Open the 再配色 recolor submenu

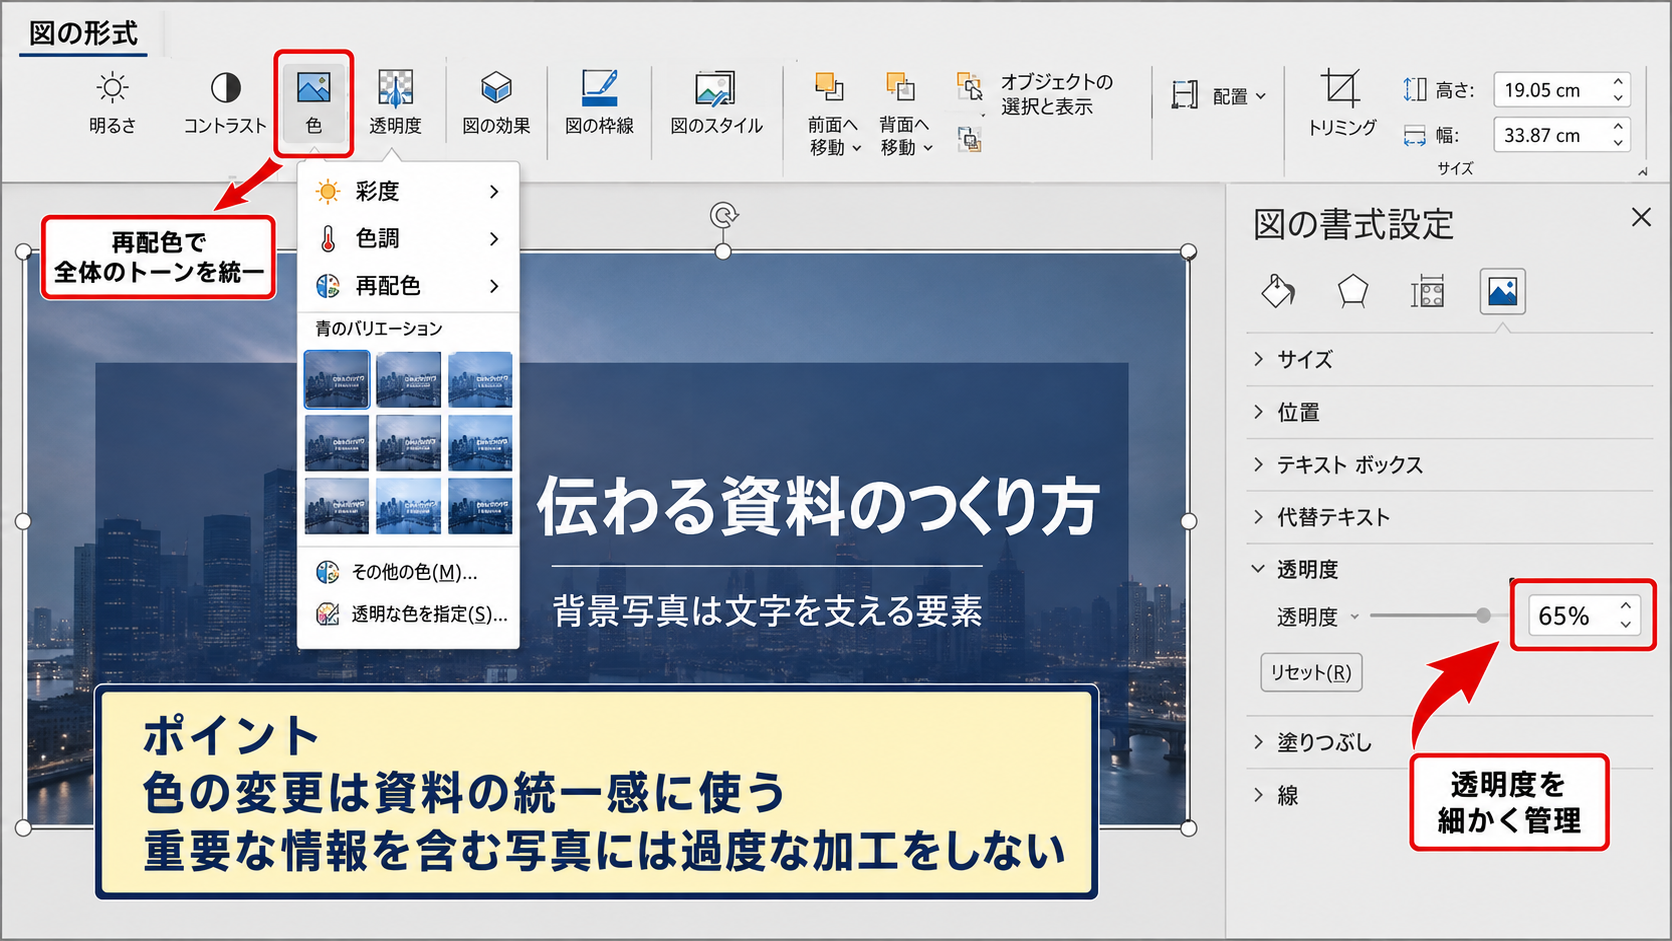pyautogui.click(x=408, y=286)
